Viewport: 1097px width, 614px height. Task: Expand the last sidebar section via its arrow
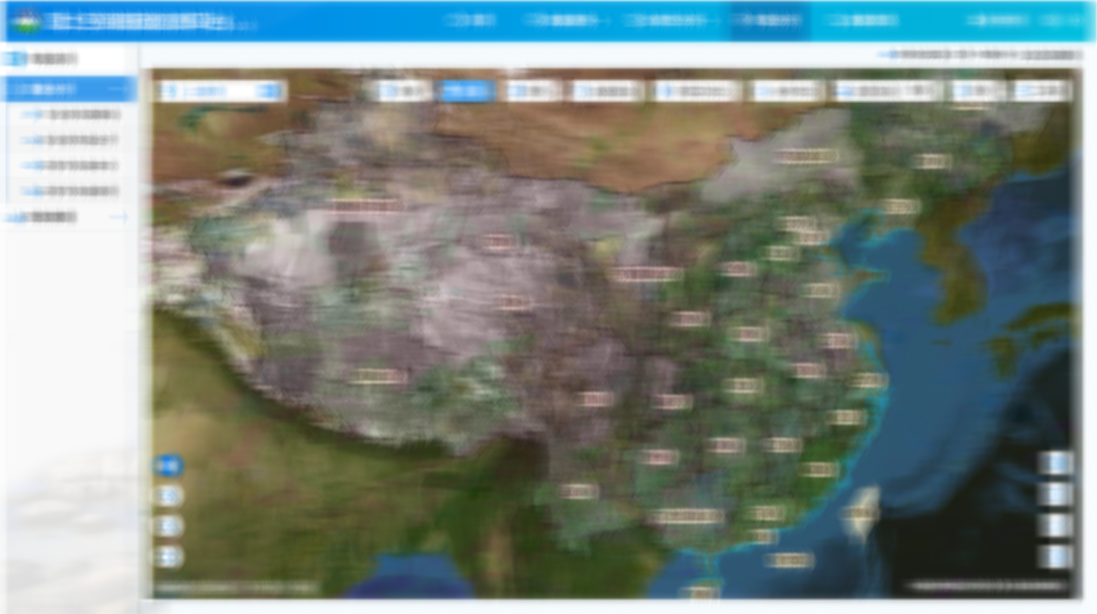tap(120, 217)
